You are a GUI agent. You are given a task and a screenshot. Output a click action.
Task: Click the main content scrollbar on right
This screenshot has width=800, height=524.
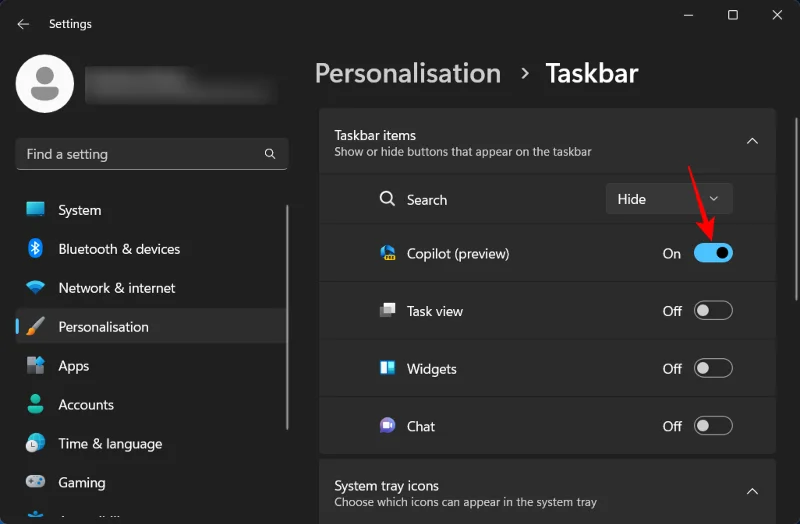click(x=796, y=209)
